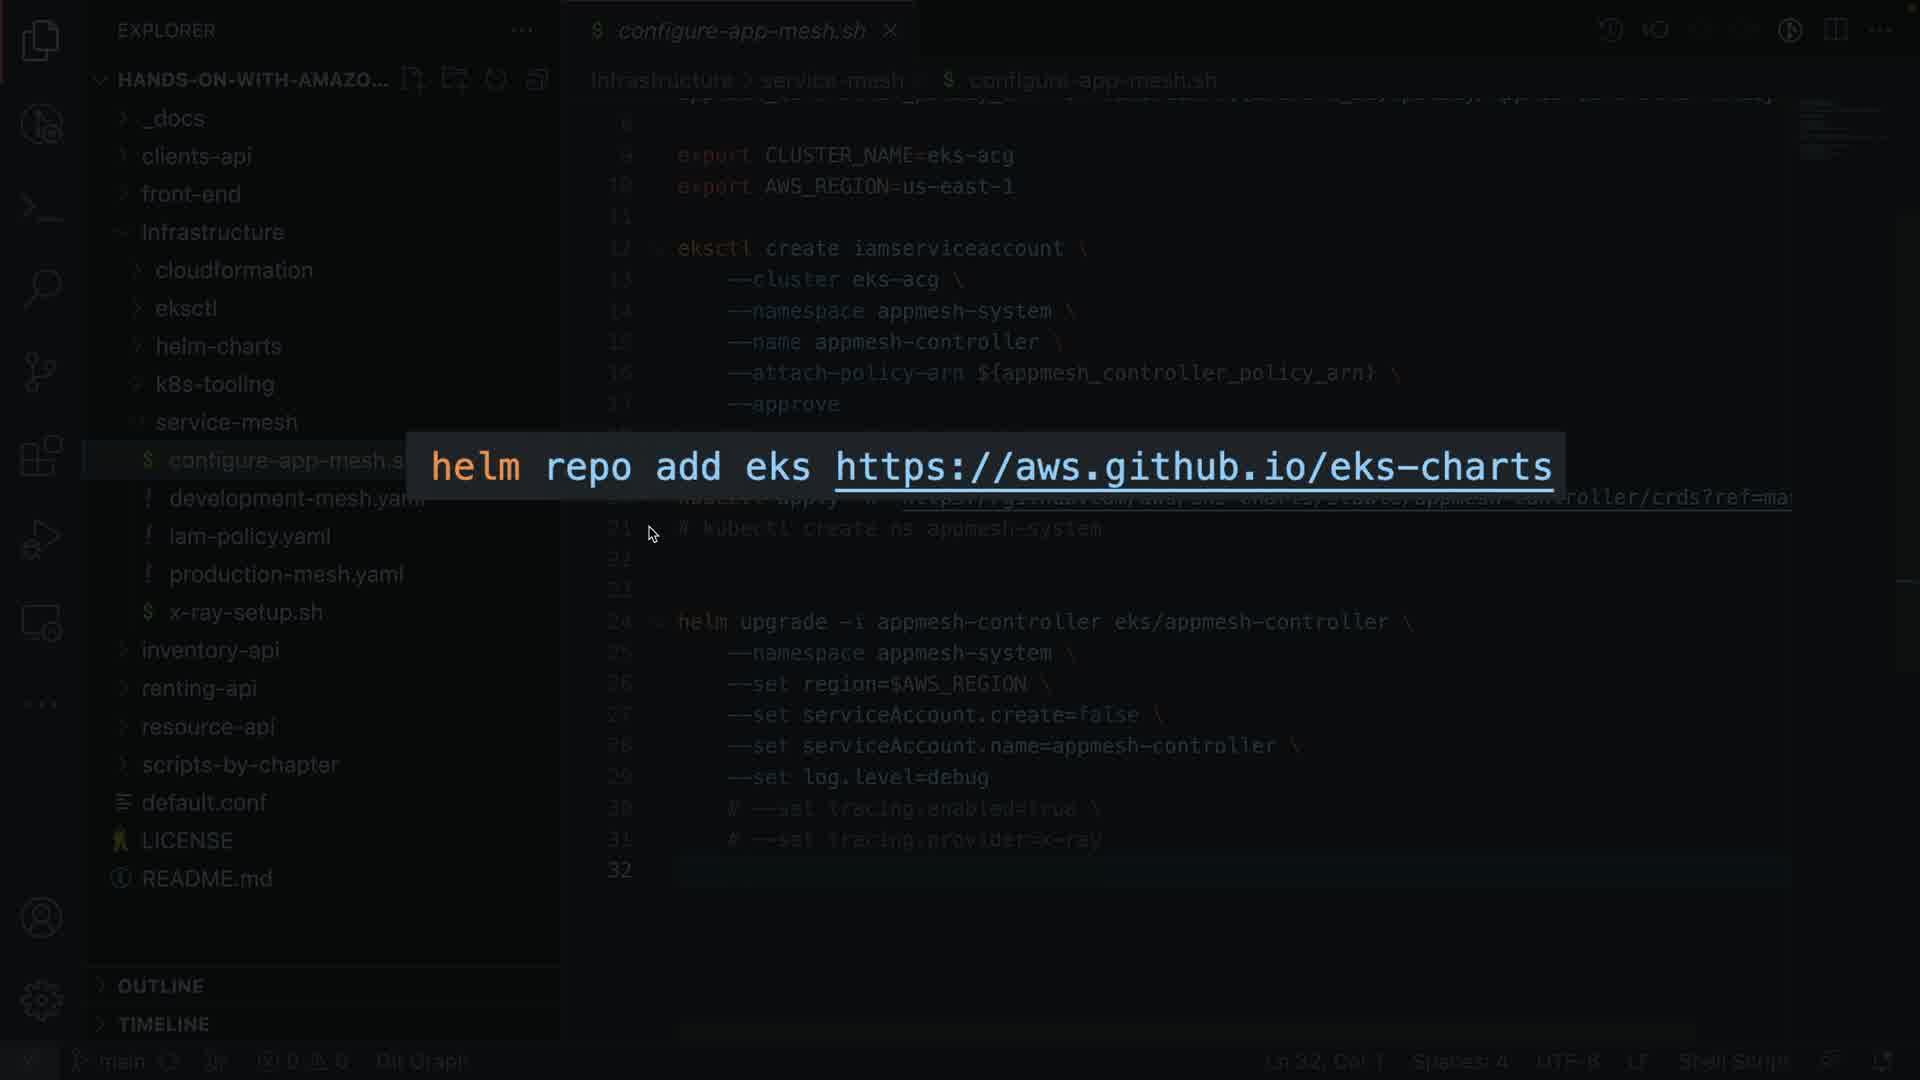Collapse all folders in Explorer

tap(537, 80)
